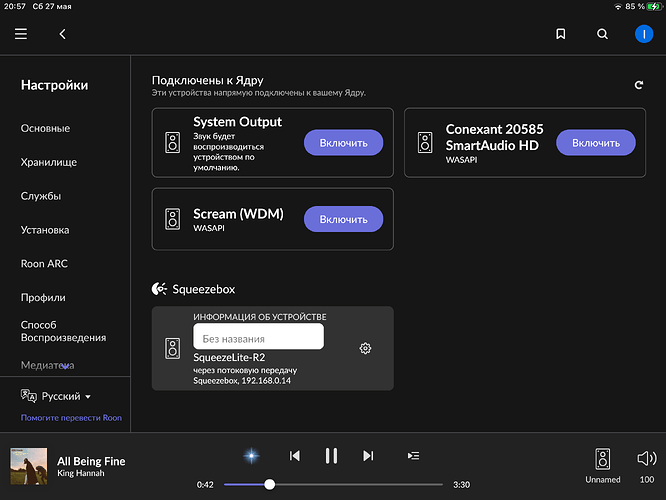The image size is (666, 500).
Task: Open the blue profile avatar
Action: pos(644,34)
